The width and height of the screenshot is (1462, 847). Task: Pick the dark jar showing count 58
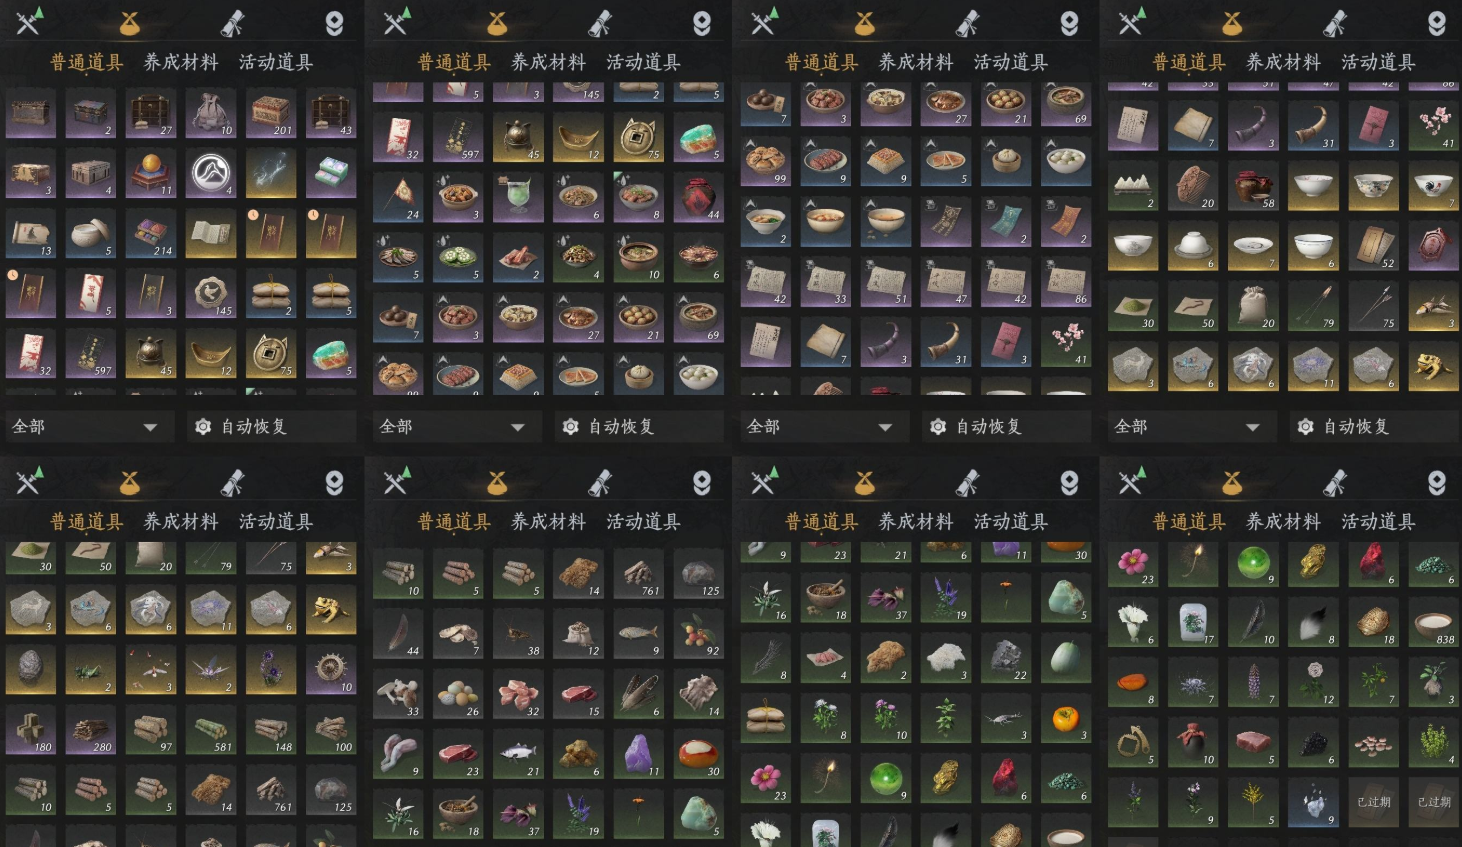[1253, 185]
